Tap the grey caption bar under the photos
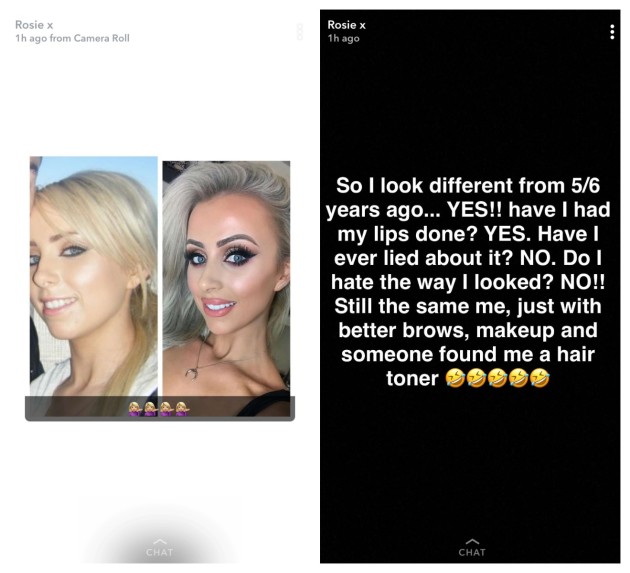This screenshot has height=573, width=630. click(160, 408)
